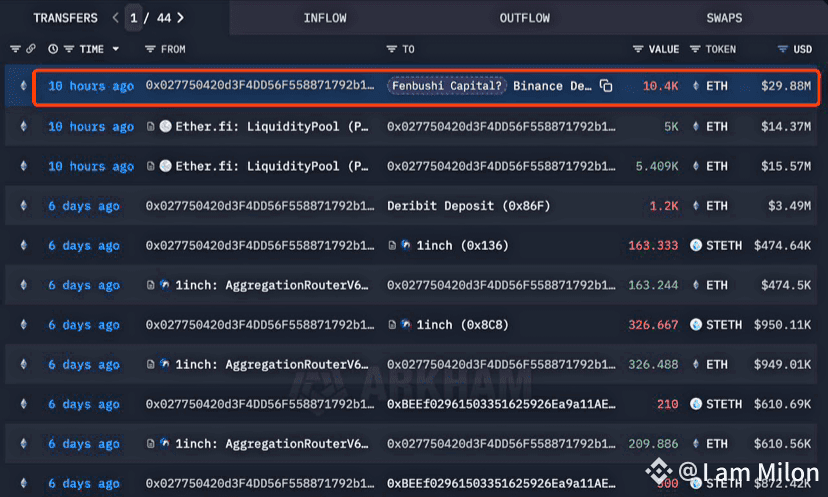This screenshot has height=497, width=828.
Task: Copy the Binance Deposit address icon
Action: (x=606, y=86)
